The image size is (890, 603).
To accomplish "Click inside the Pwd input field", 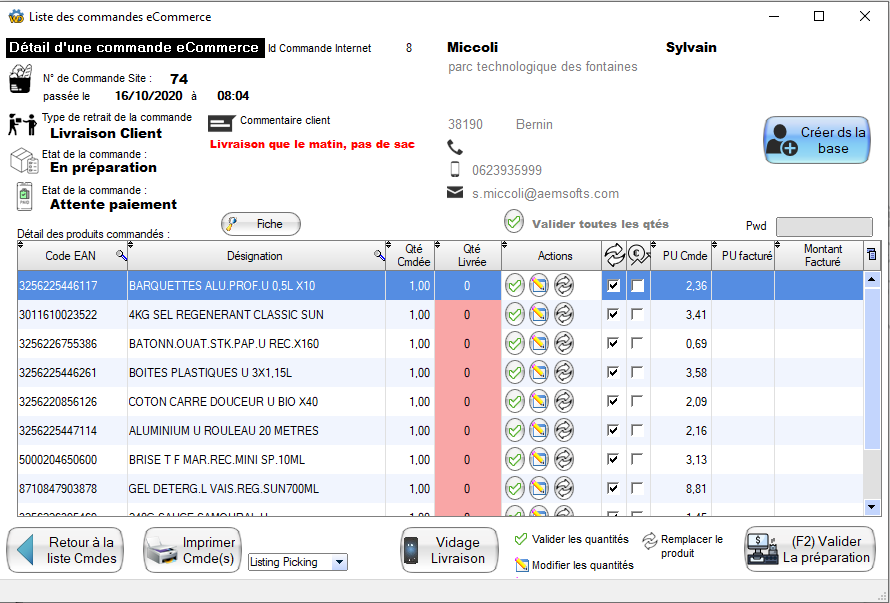I will pyautogui.click(x=822, y=226).
